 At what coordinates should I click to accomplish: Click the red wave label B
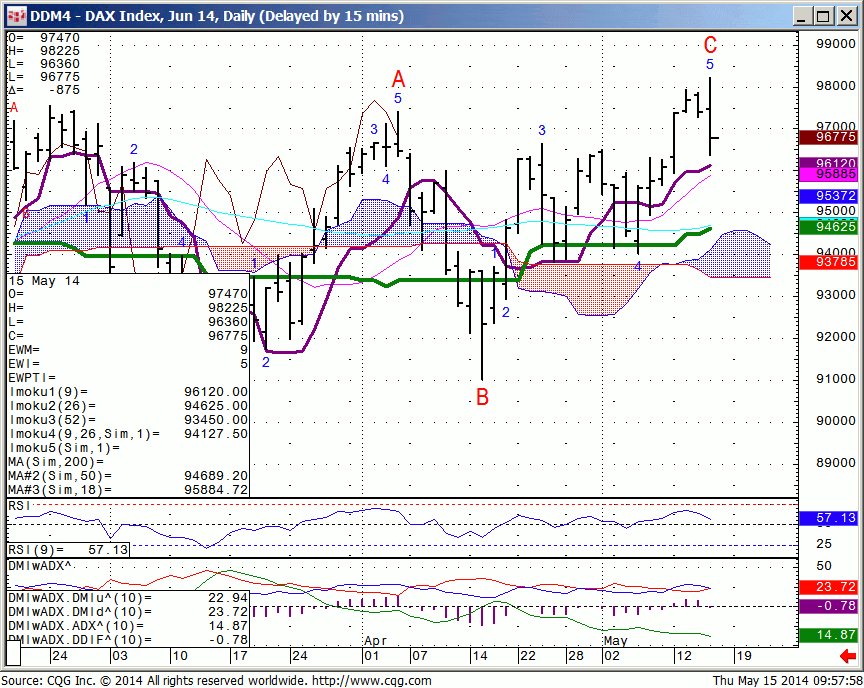[482, 397]
